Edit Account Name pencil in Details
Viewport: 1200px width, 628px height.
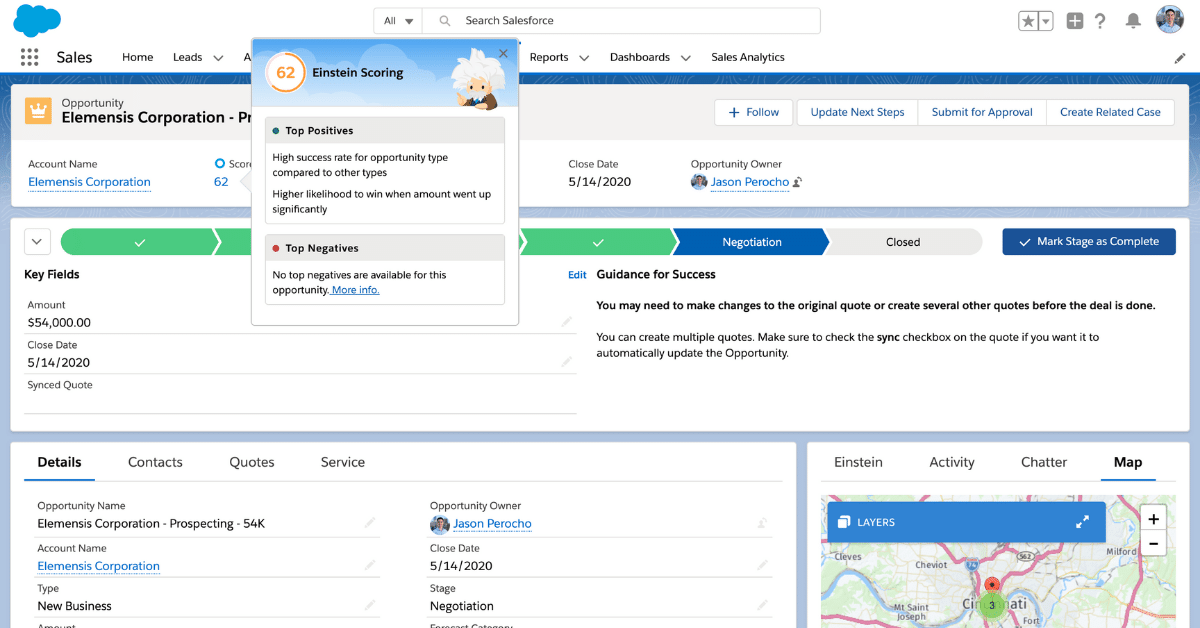click(x=370, y=566)
